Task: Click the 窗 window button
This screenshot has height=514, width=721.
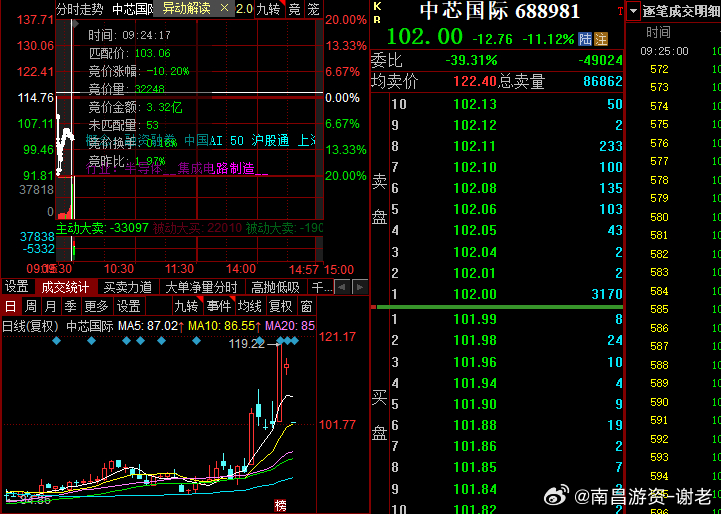Action: click(306, 306)
